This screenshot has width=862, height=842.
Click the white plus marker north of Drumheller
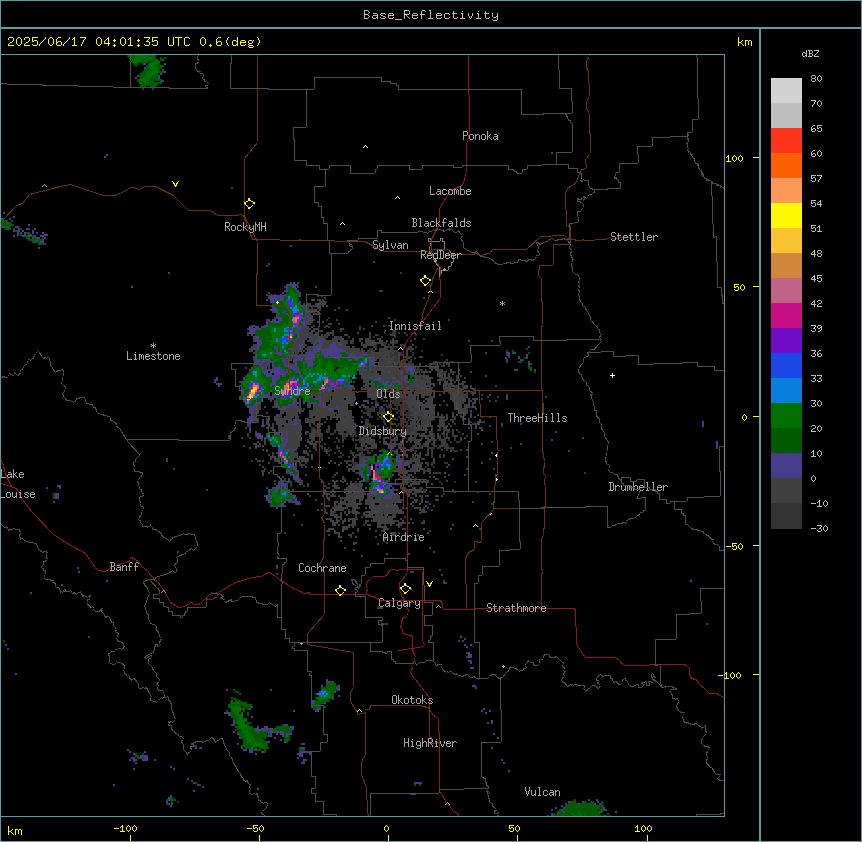[612, 375]
